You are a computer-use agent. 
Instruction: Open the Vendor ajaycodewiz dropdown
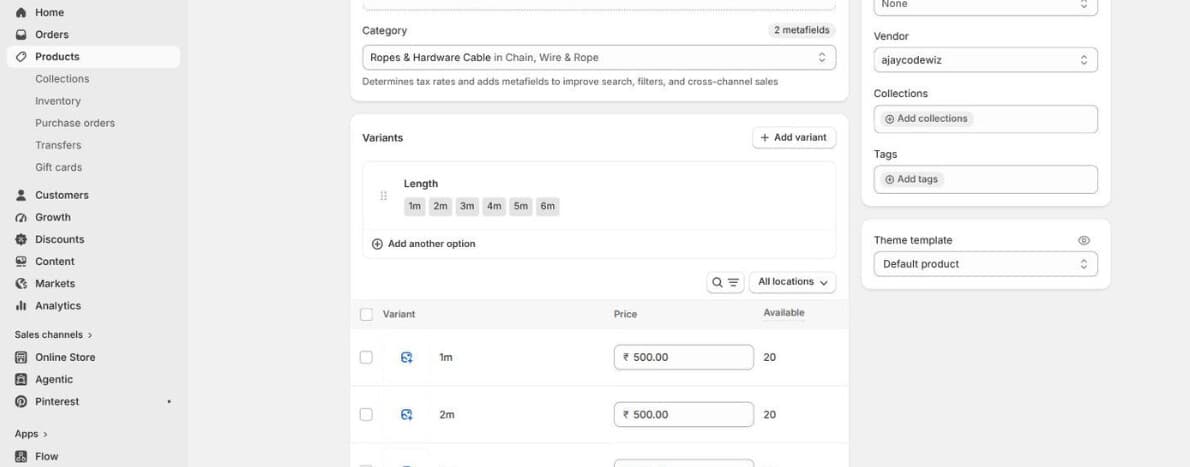pos(985,60)
